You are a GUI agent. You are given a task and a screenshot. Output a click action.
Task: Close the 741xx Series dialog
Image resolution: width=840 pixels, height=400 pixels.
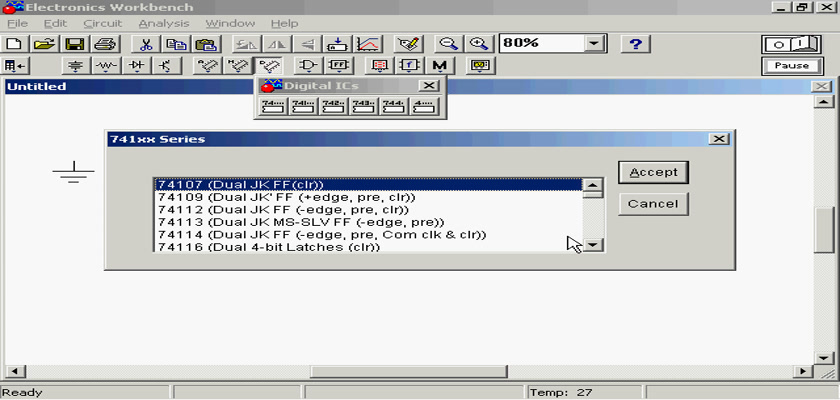718,139
